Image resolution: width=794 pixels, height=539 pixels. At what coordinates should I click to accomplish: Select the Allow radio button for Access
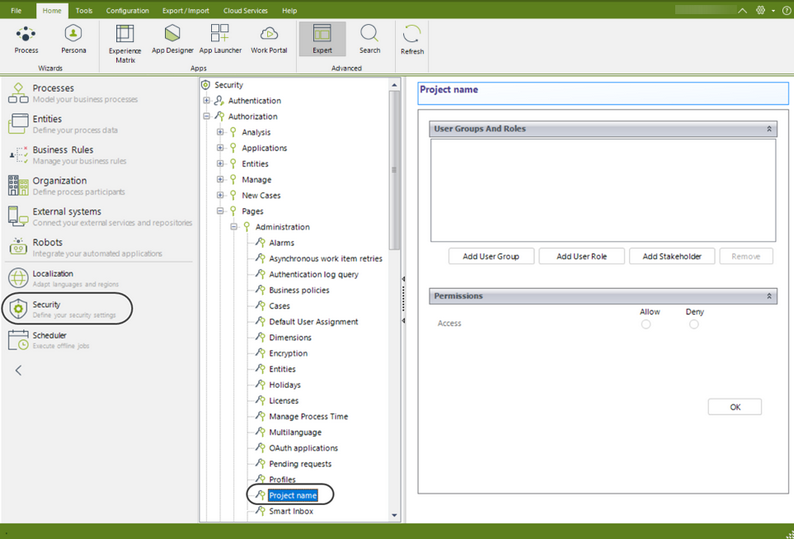(646, 324)
